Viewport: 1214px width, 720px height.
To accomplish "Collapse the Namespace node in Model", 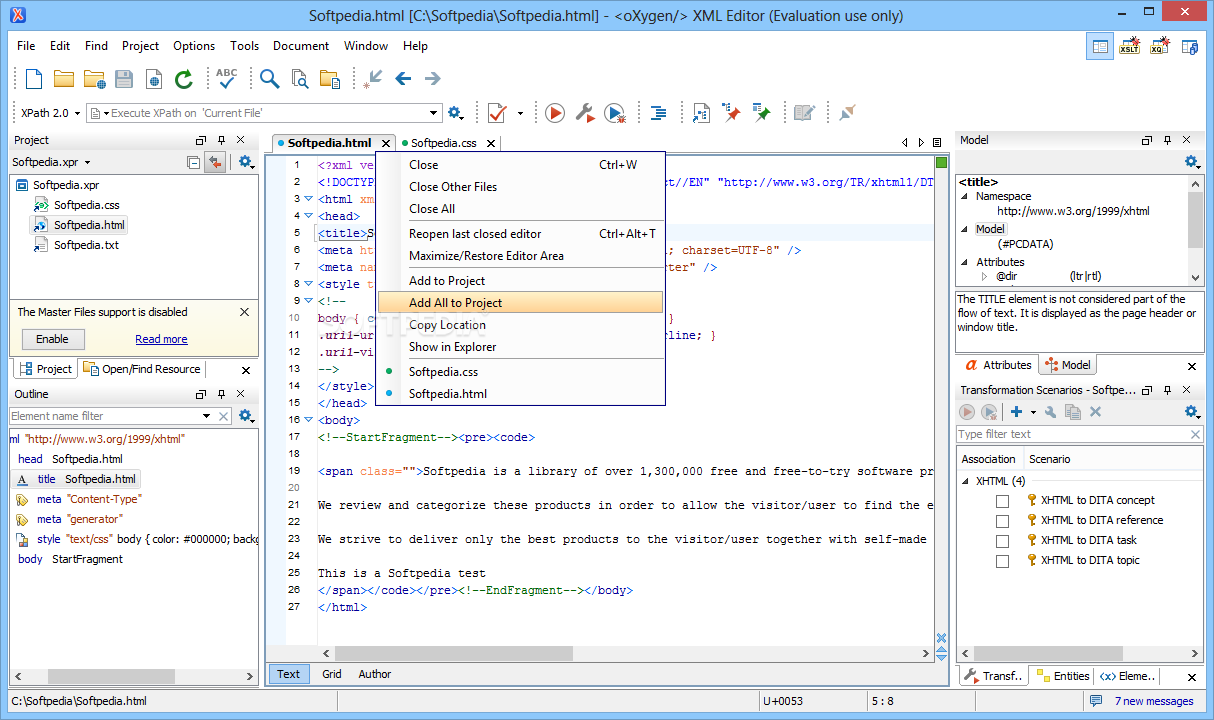I will coord(967,197).
